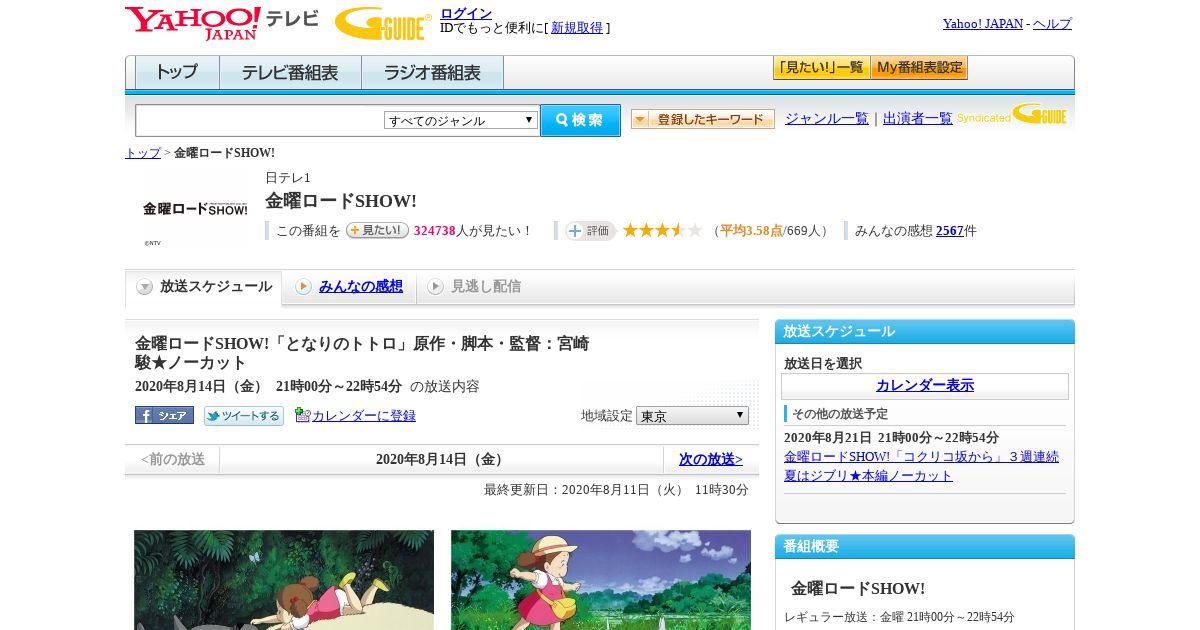Open 出演者一覧 link
The height and width of the screenshot is (630, 1200).
point(918,119)
